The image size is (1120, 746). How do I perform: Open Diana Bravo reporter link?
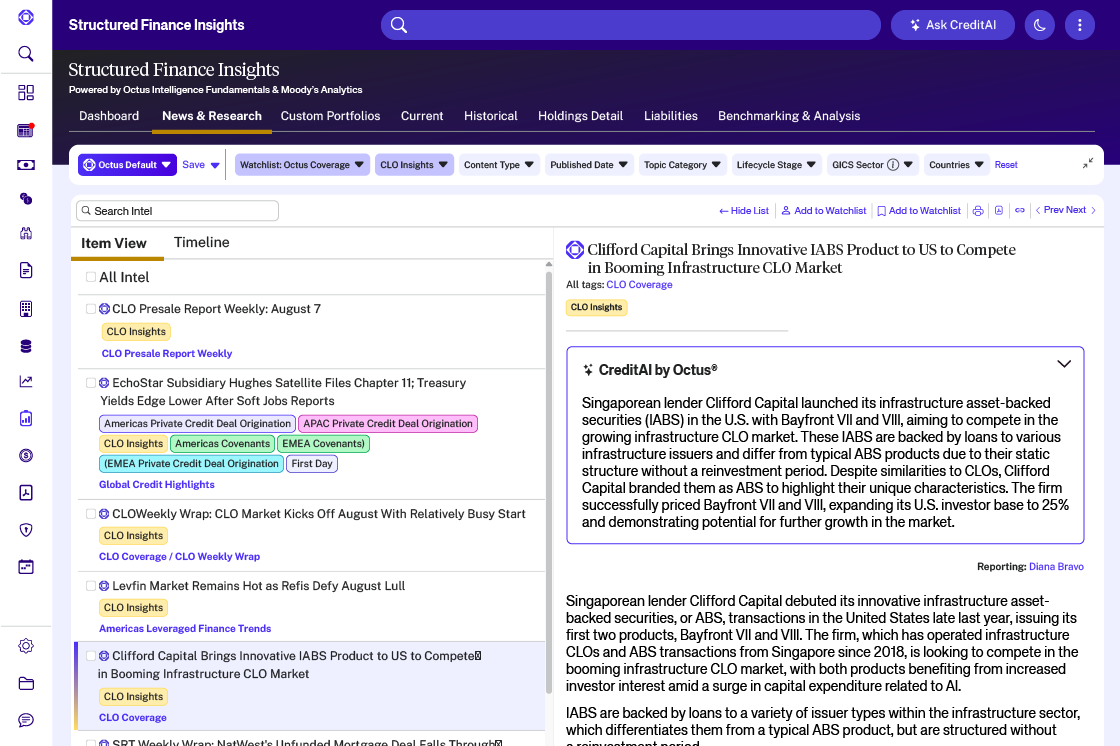click(1056, 567)
